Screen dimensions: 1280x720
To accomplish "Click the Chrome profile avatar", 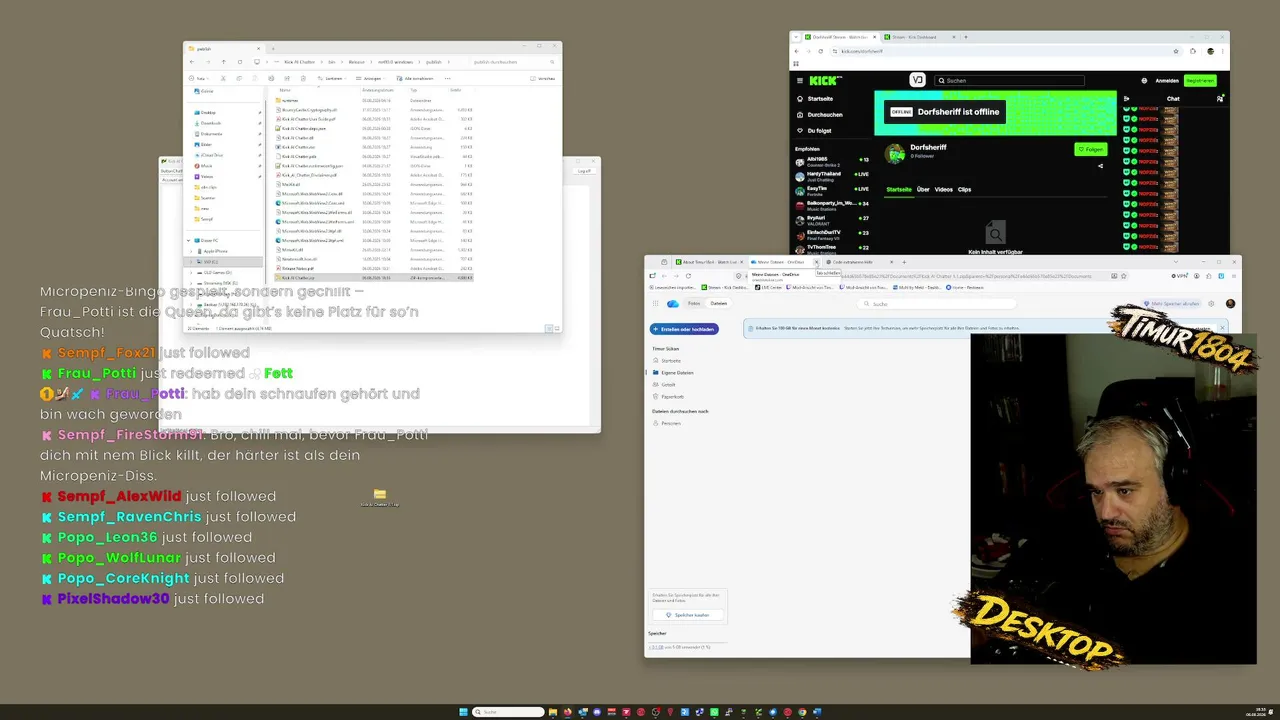I will pyautogui.click(x=1210, y=51).
